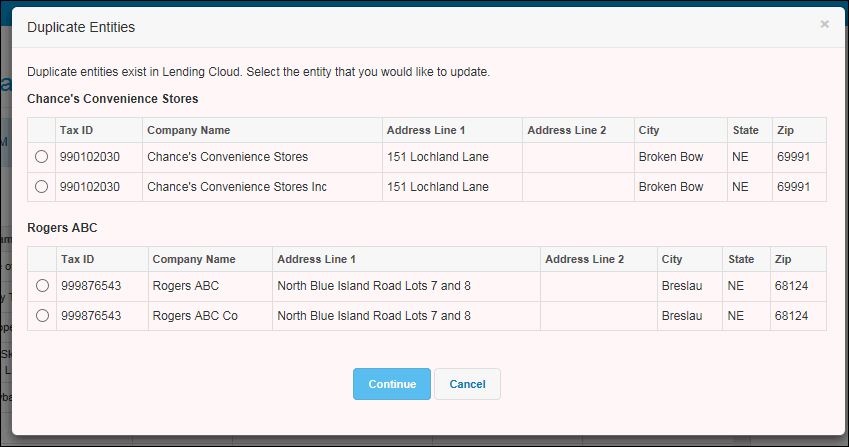Select radio for Chance's Convenience Stores row

click(41, 157)
